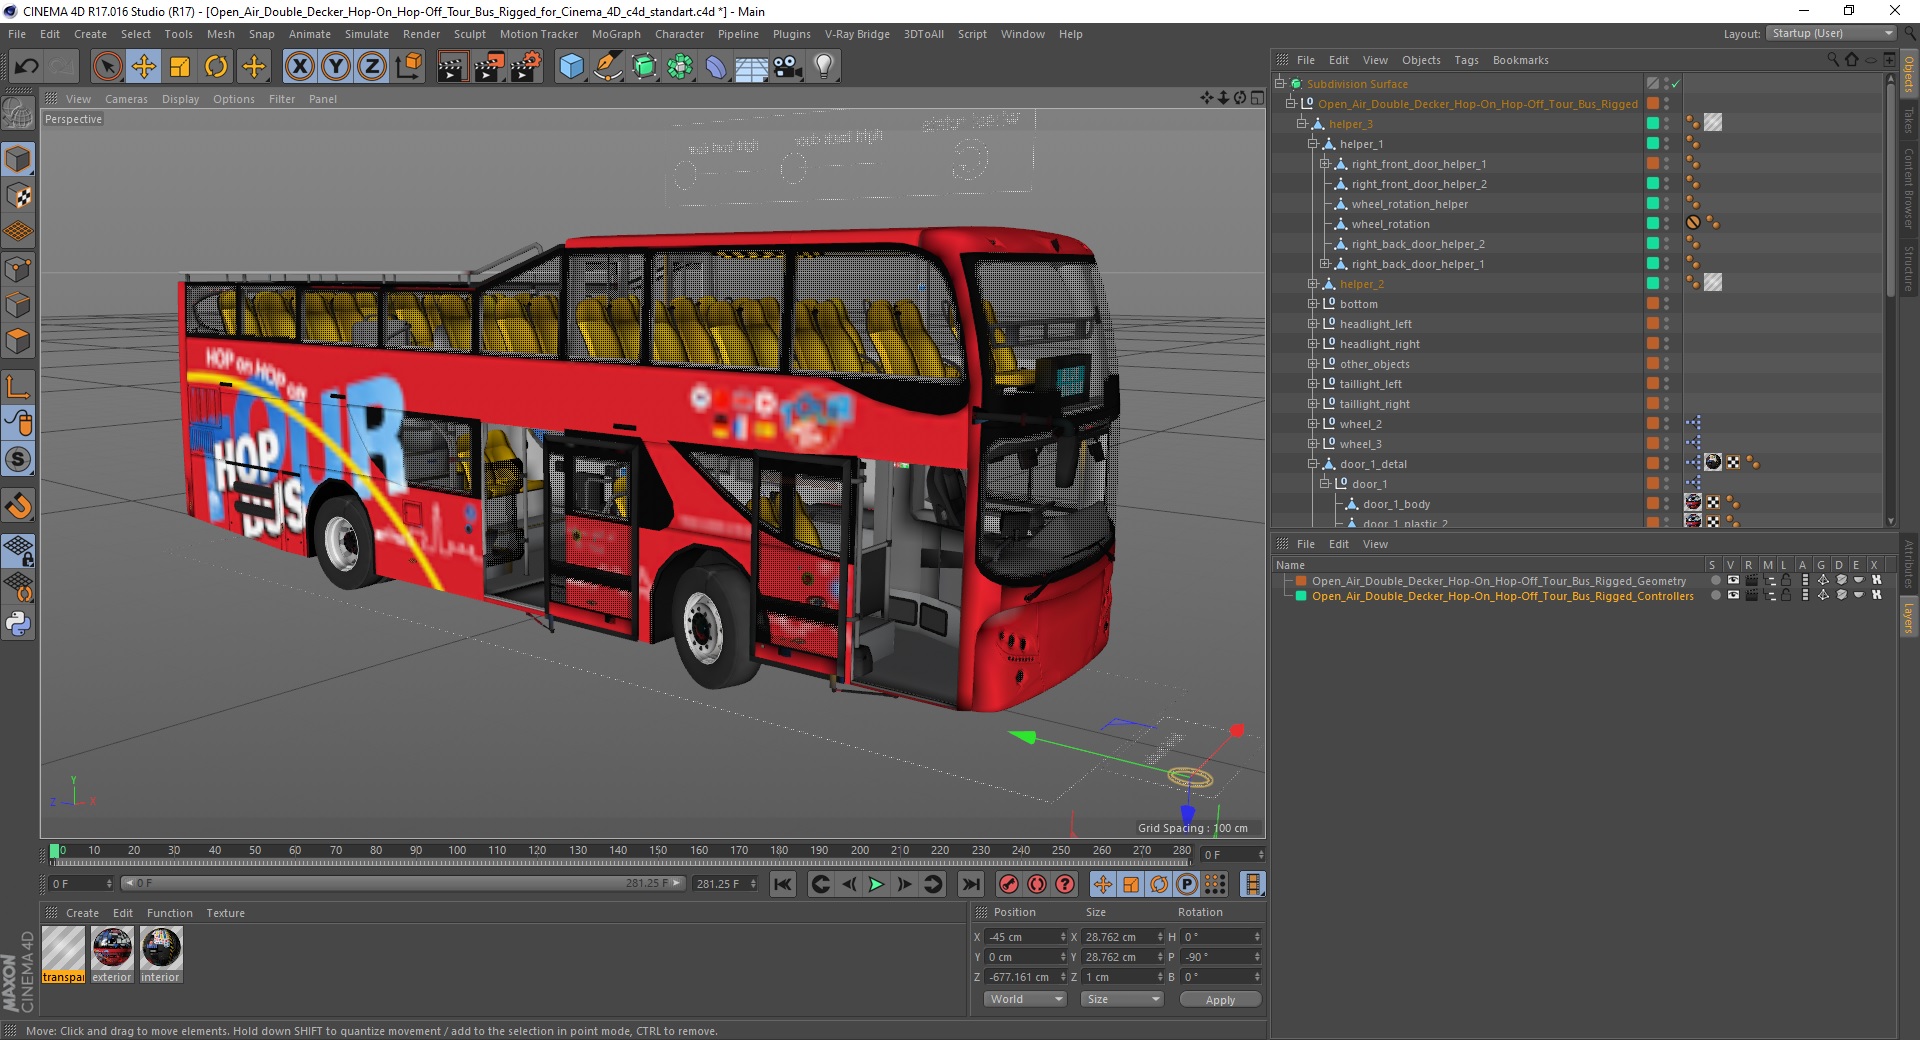This screenshot has height=1040, width=1920.
Task: Open the Size mode dropdown
Action: [1122, 999]
